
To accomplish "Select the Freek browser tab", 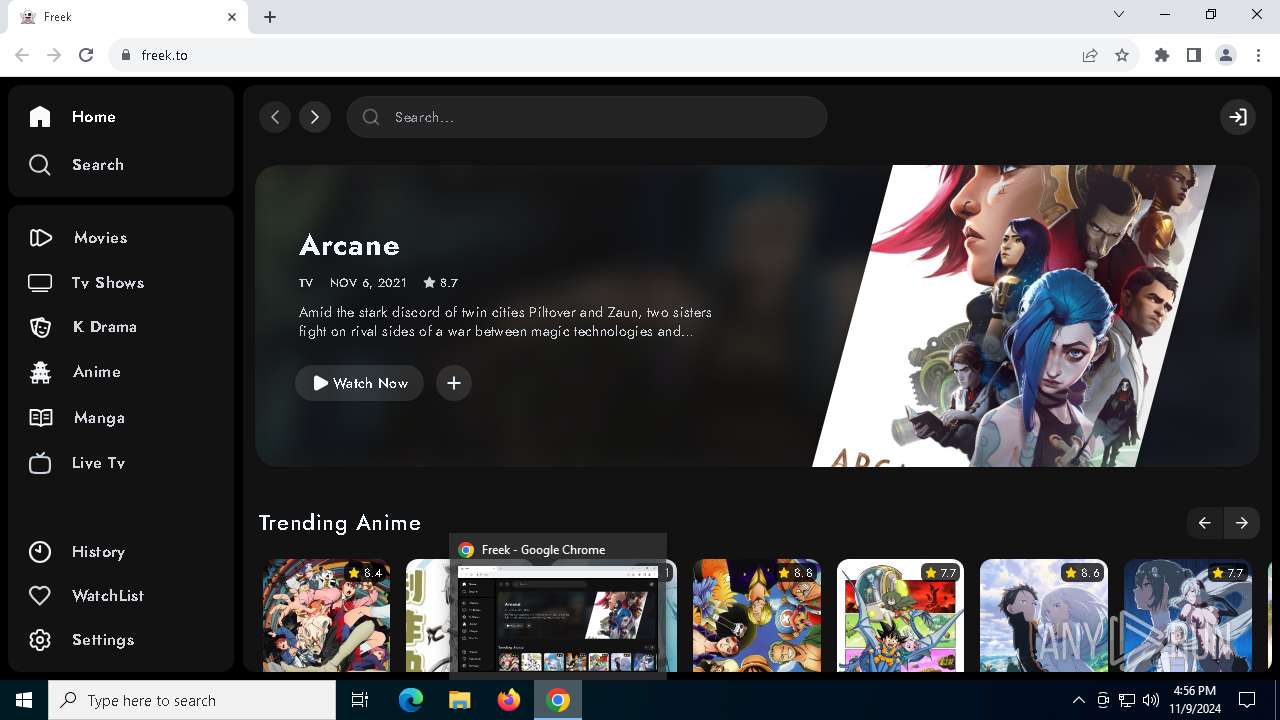I will click(128, 17).
